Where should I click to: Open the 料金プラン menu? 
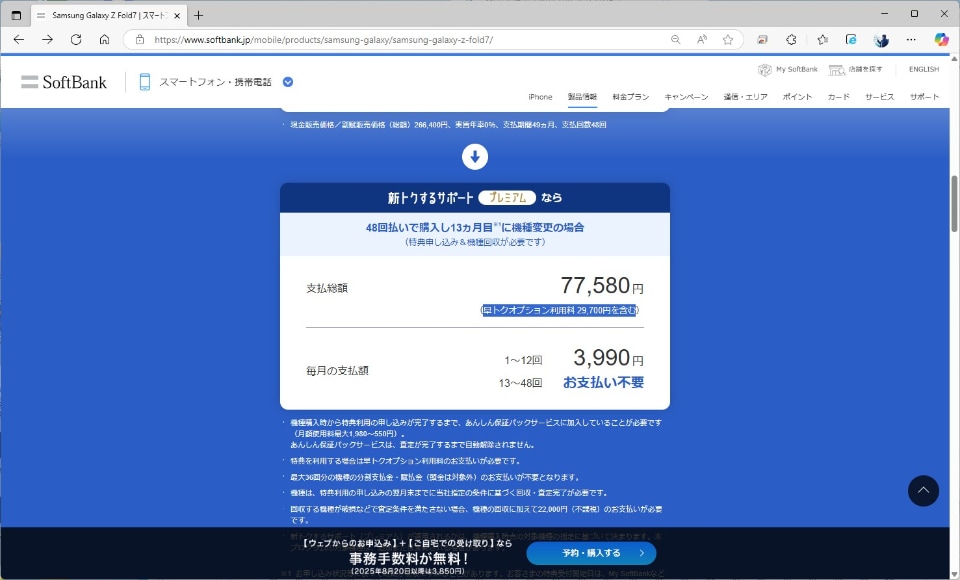[631, 97]
